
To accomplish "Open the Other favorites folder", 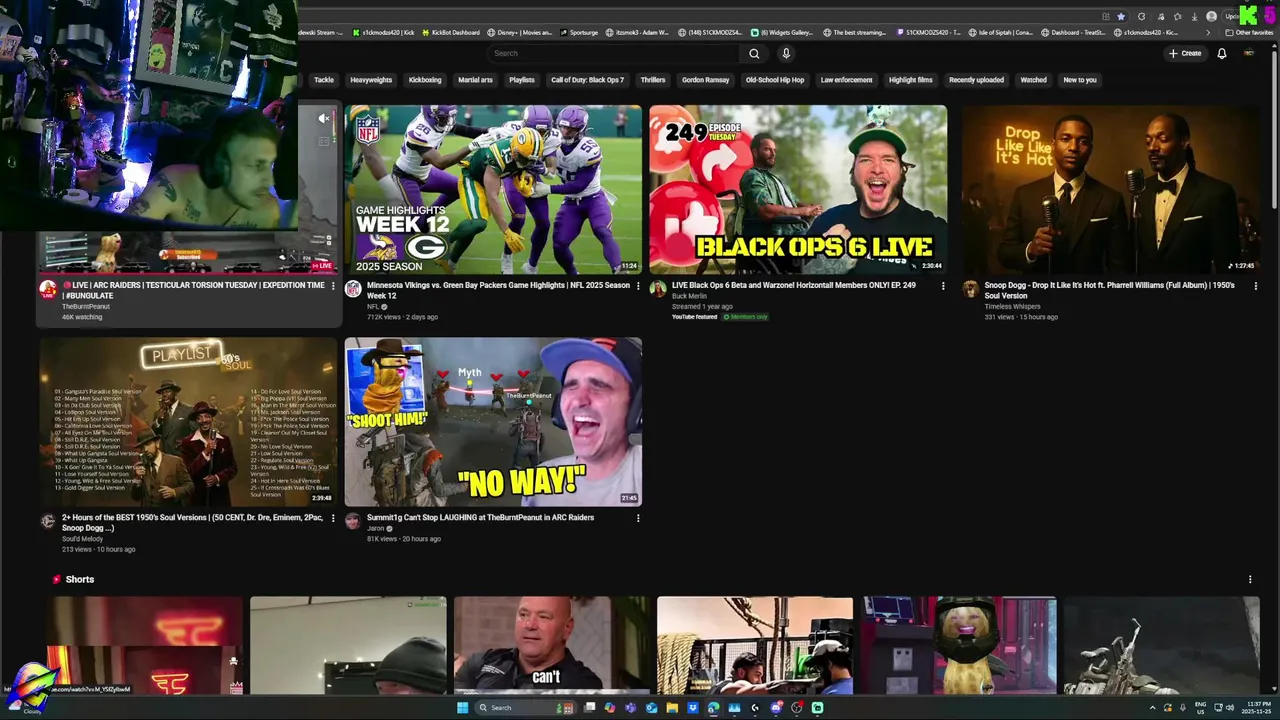I will tap(1249, 33).
